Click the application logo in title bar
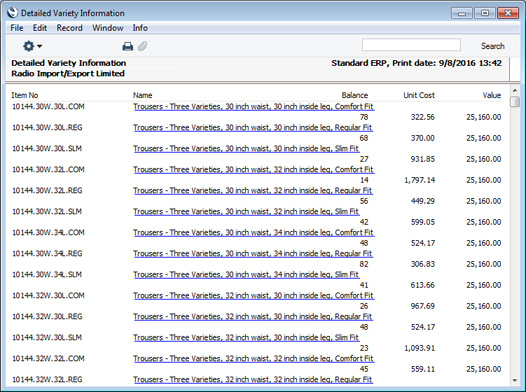The image size is (526, 392). click(12, 13)
